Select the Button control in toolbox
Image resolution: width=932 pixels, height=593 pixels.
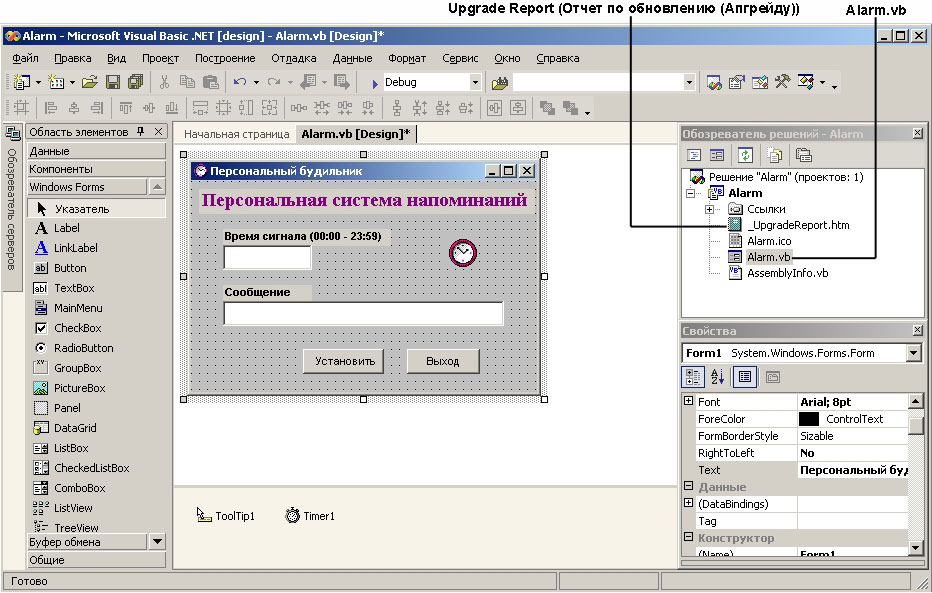click(x=70, y=268)
